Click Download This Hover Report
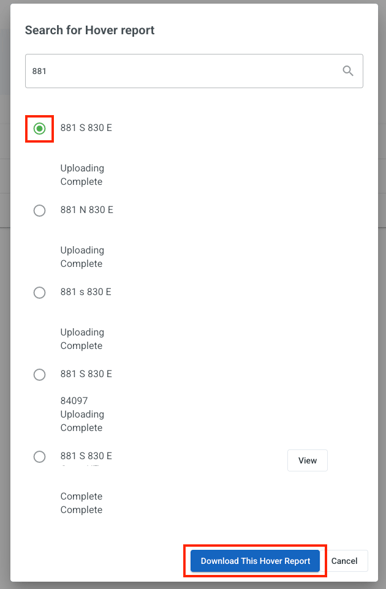 point(255,561)
